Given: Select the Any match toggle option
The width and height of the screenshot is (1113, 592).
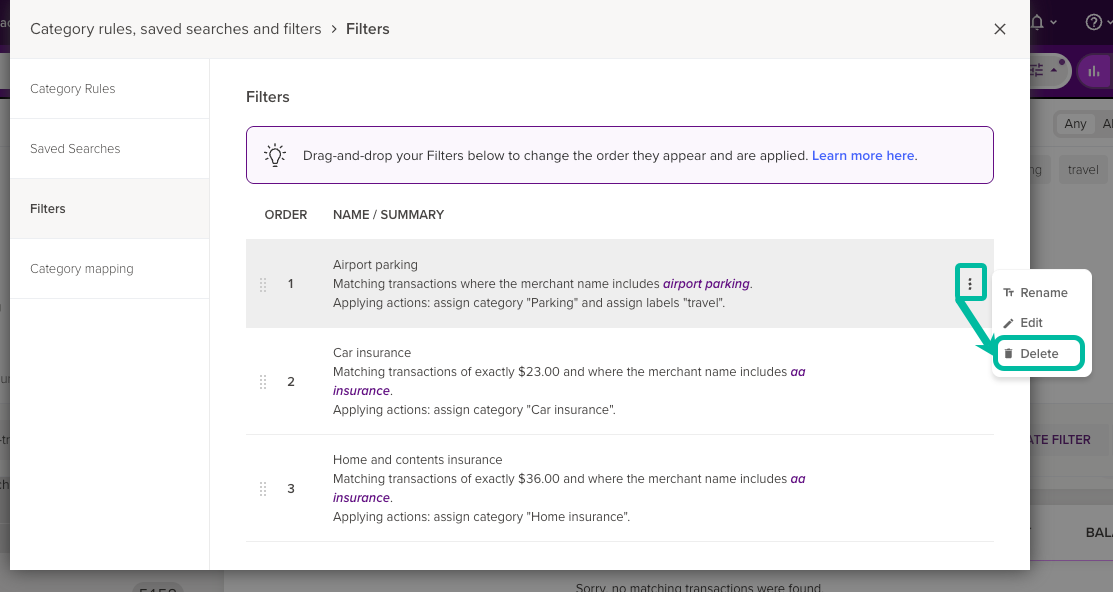Looking at the screenshot, I should click(x=1075, y=124).
